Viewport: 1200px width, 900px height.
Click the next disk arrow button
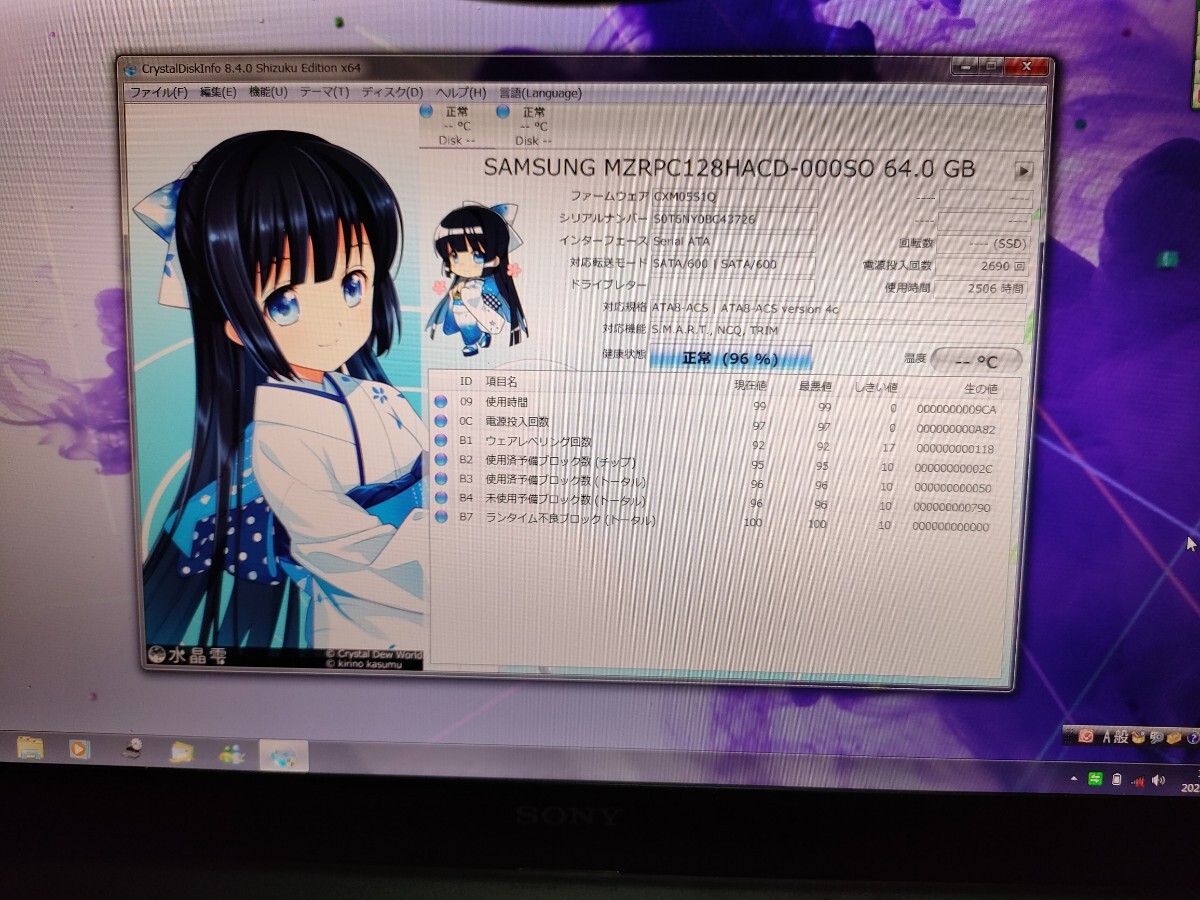tap(1023, 170)
